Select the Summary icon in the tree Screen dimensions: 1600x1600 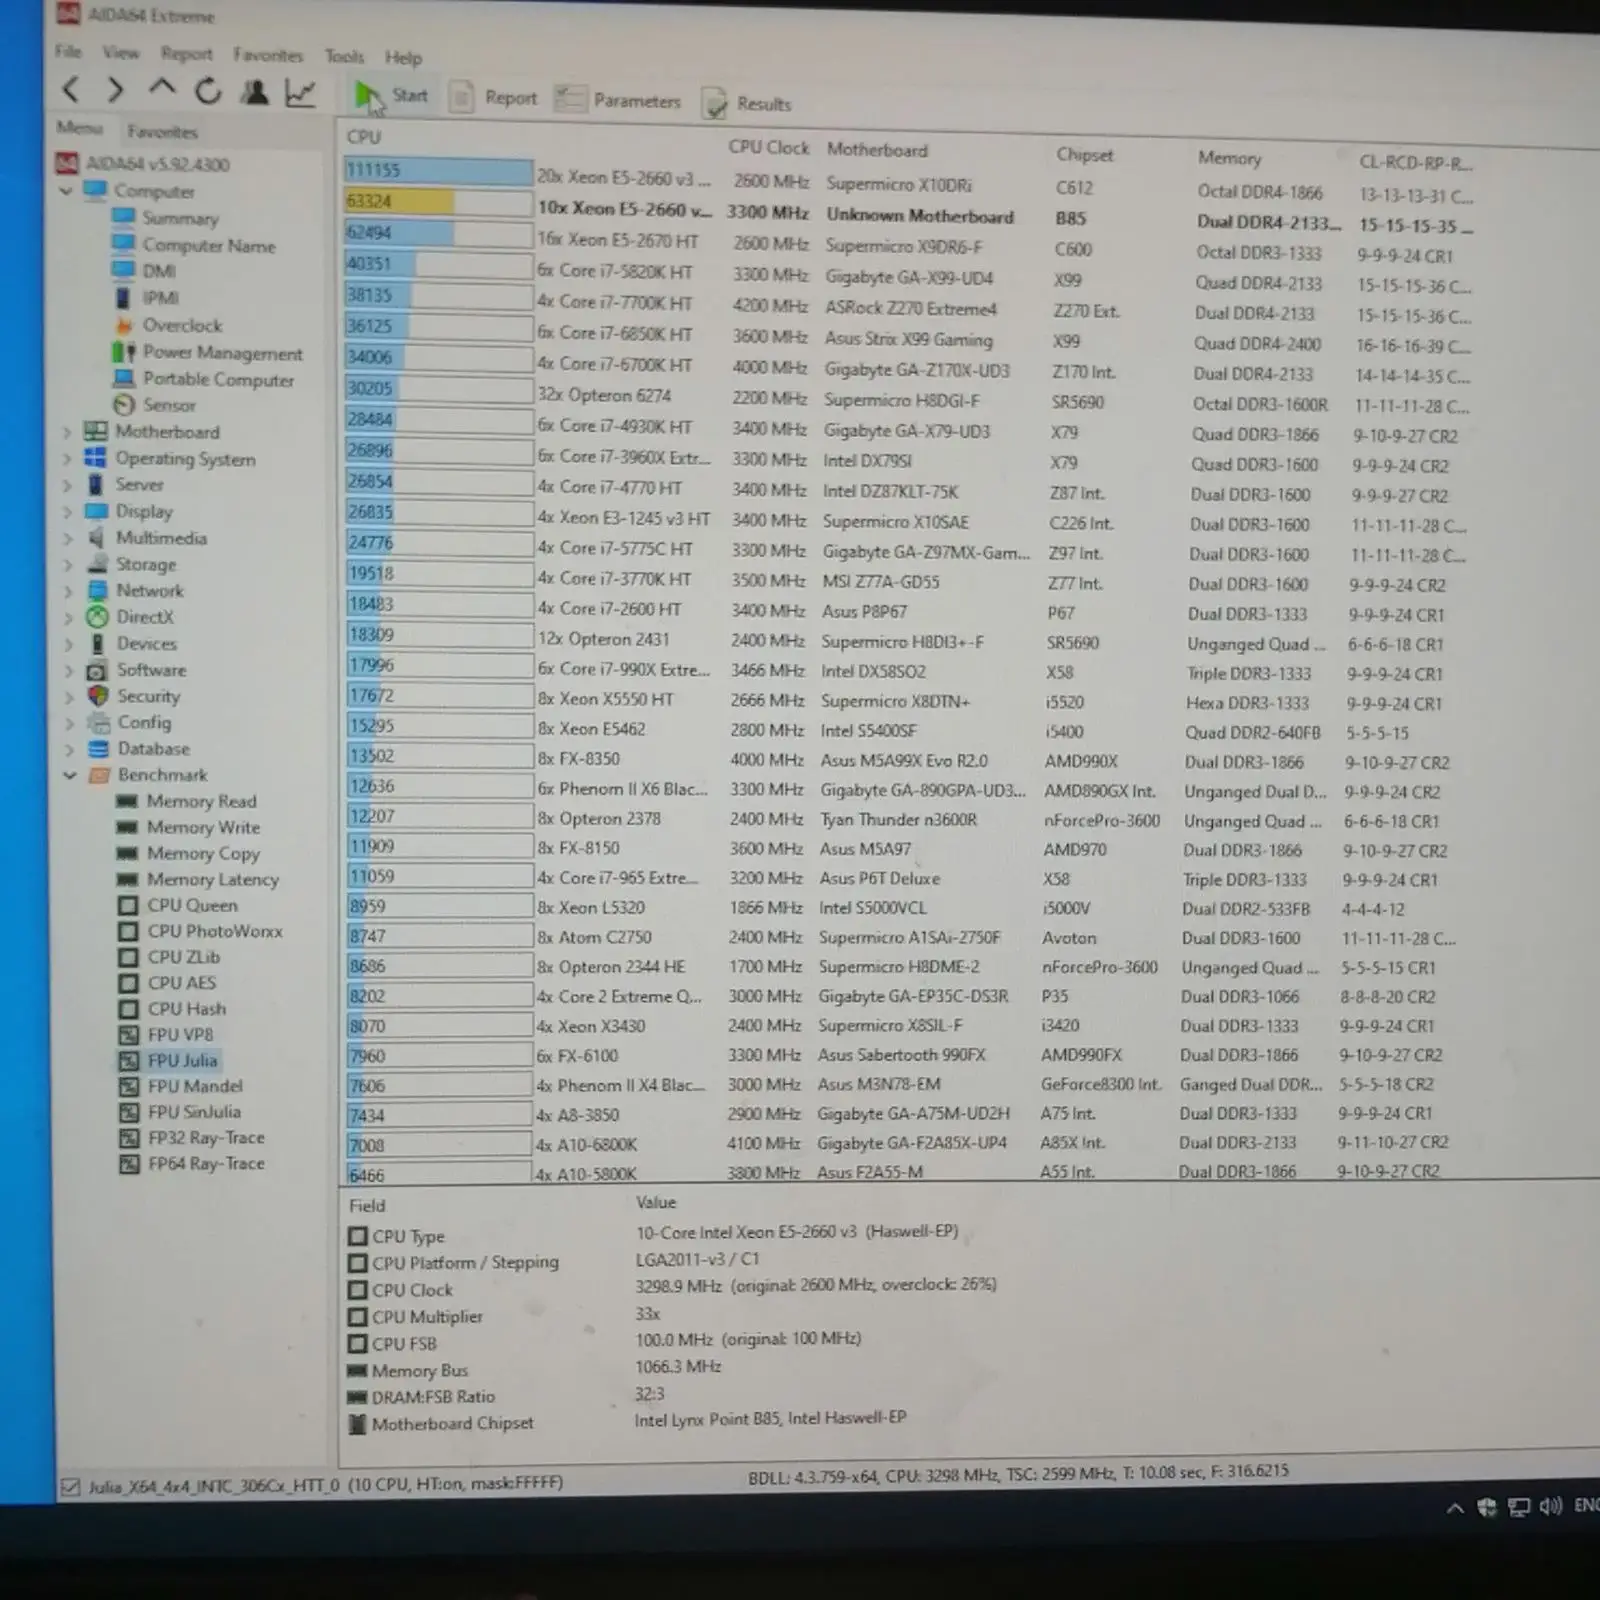click(124, 217)
